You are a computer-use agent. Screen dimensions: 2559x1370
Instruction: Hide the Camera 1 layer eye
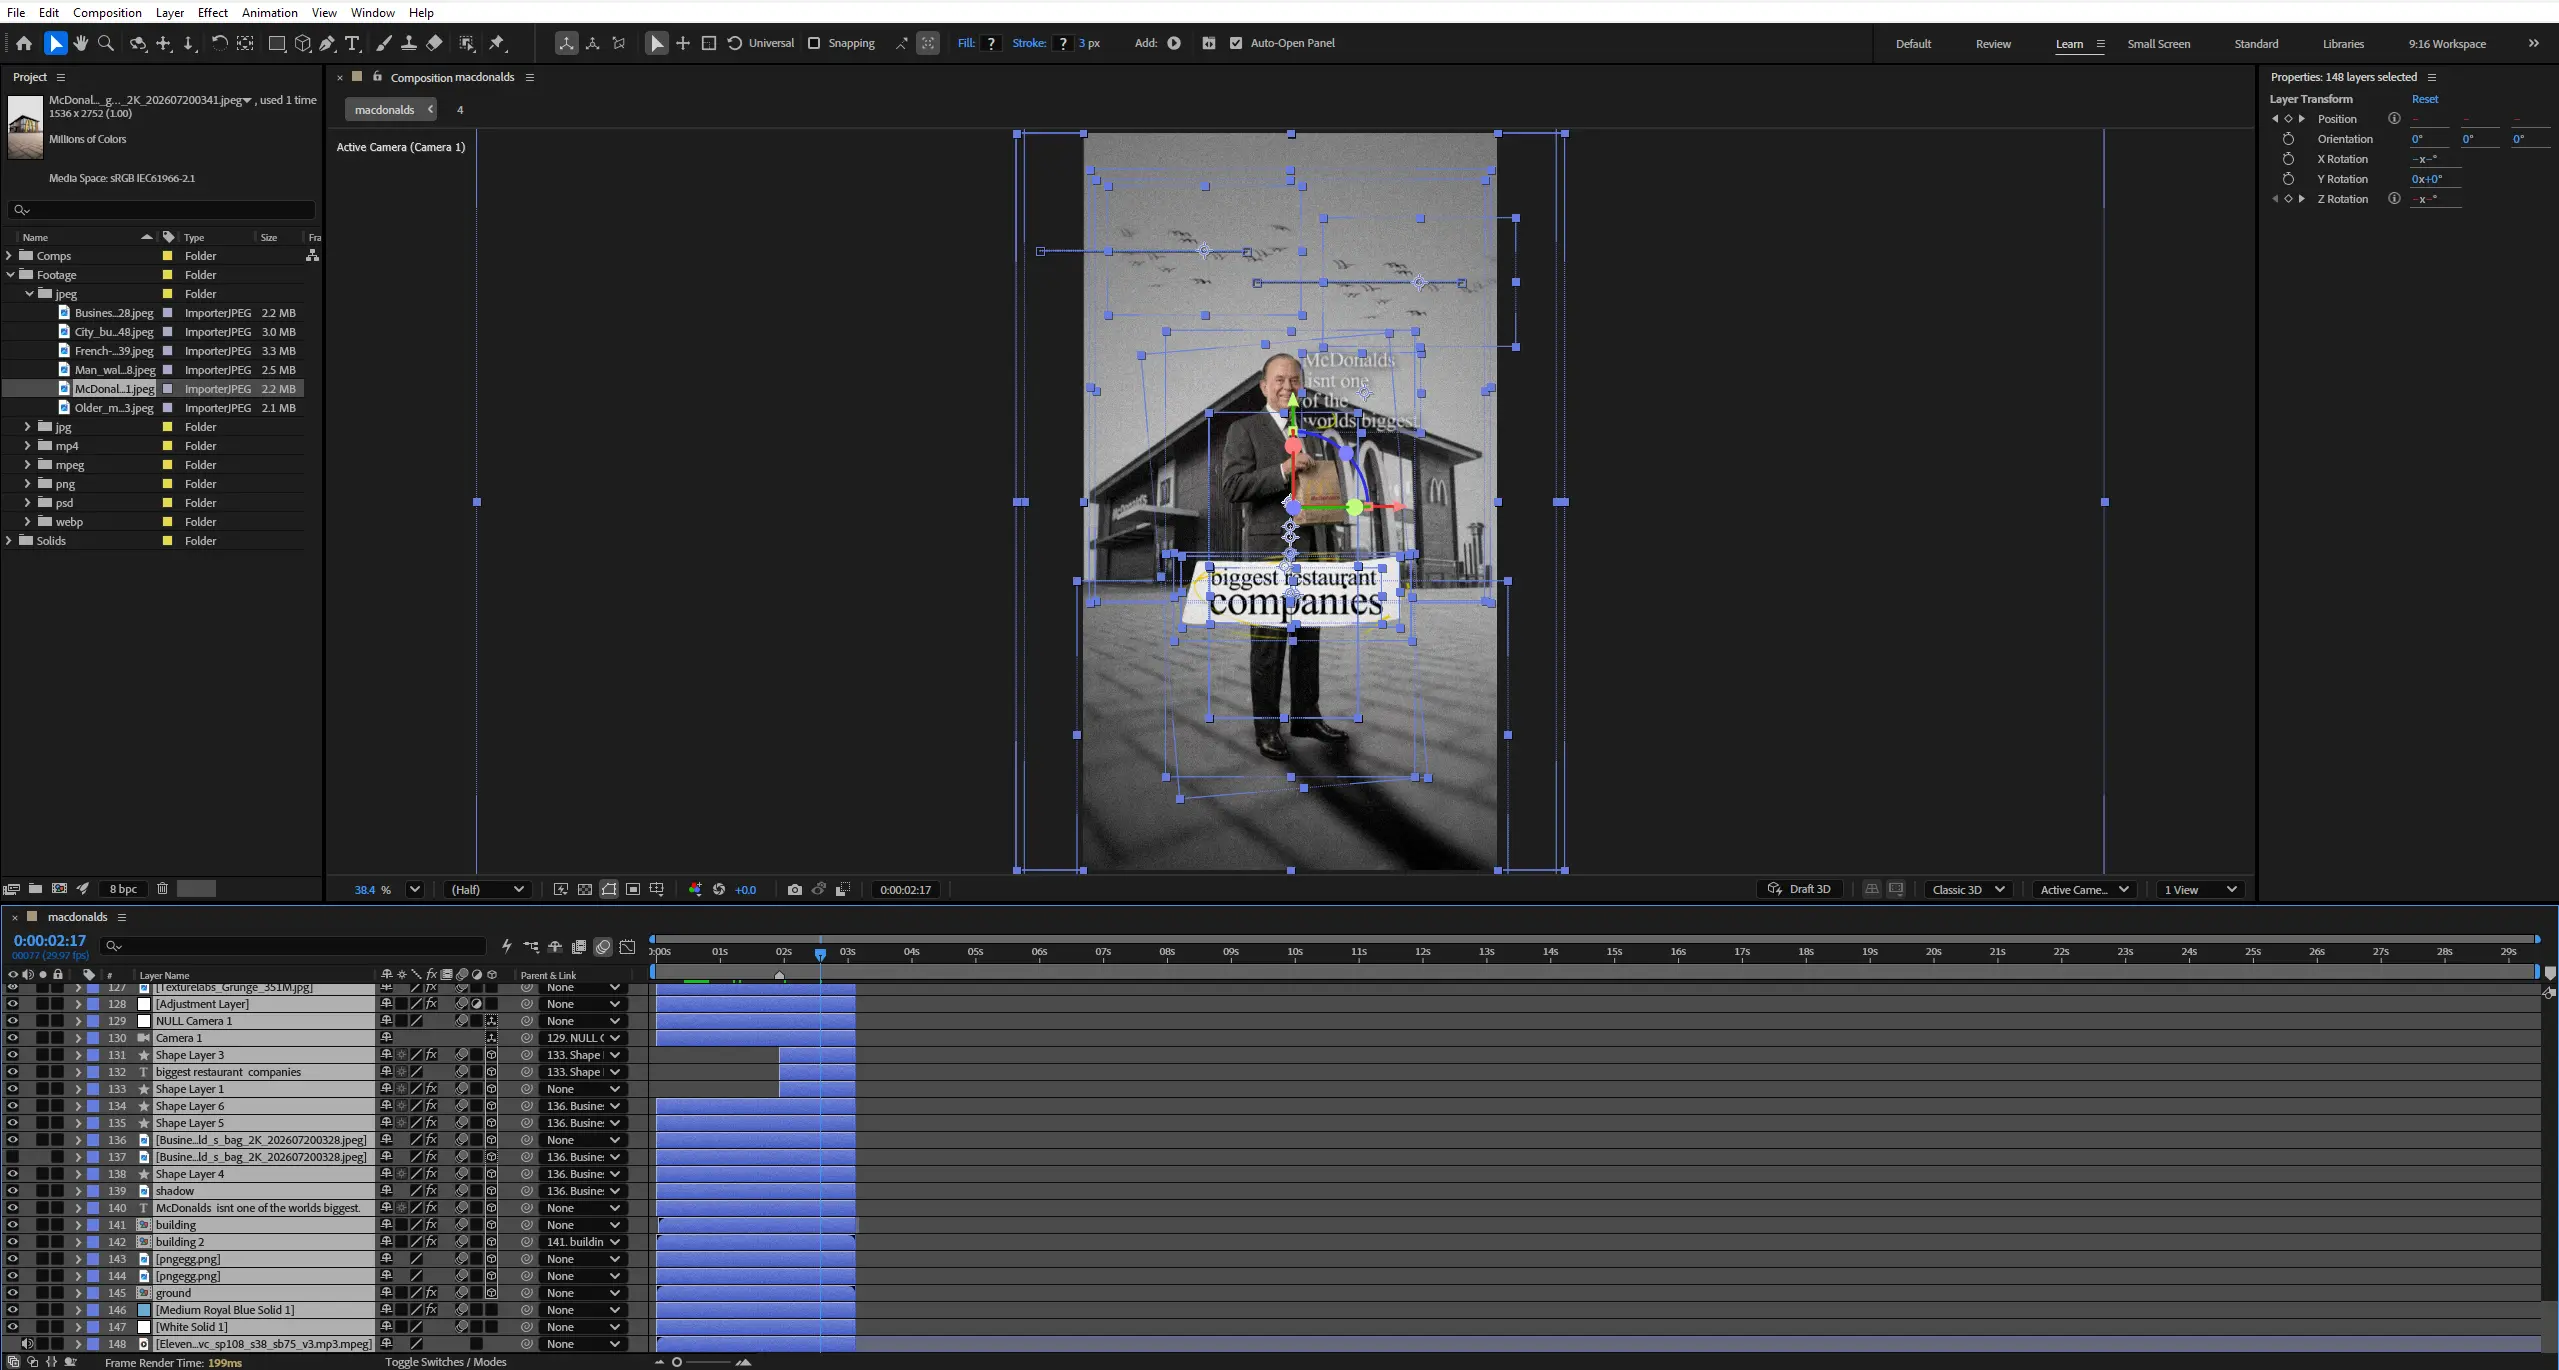12,1038
